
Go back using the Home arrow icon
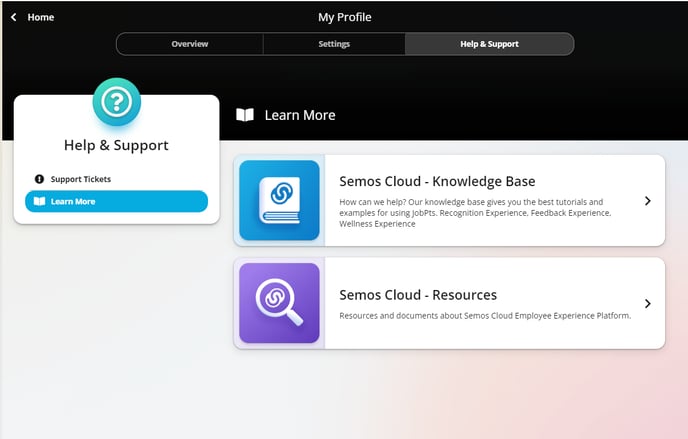pos(14,17)
